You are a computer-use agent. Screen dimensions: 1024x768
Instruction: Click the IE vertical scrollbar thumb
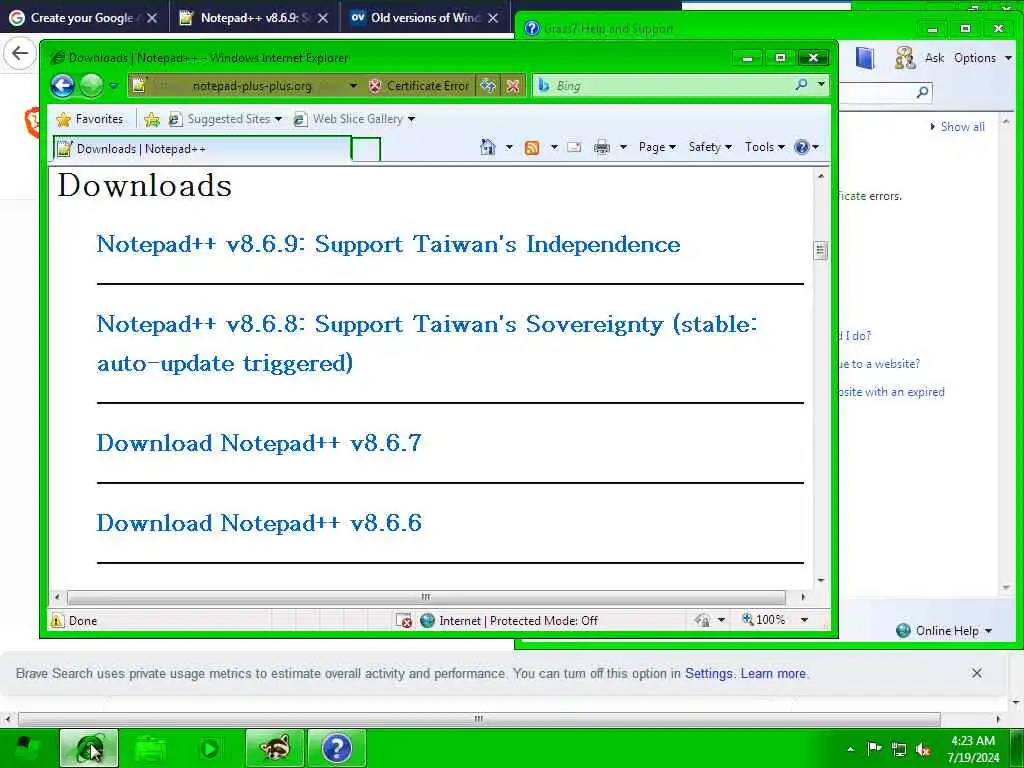(x=821, y=251)
